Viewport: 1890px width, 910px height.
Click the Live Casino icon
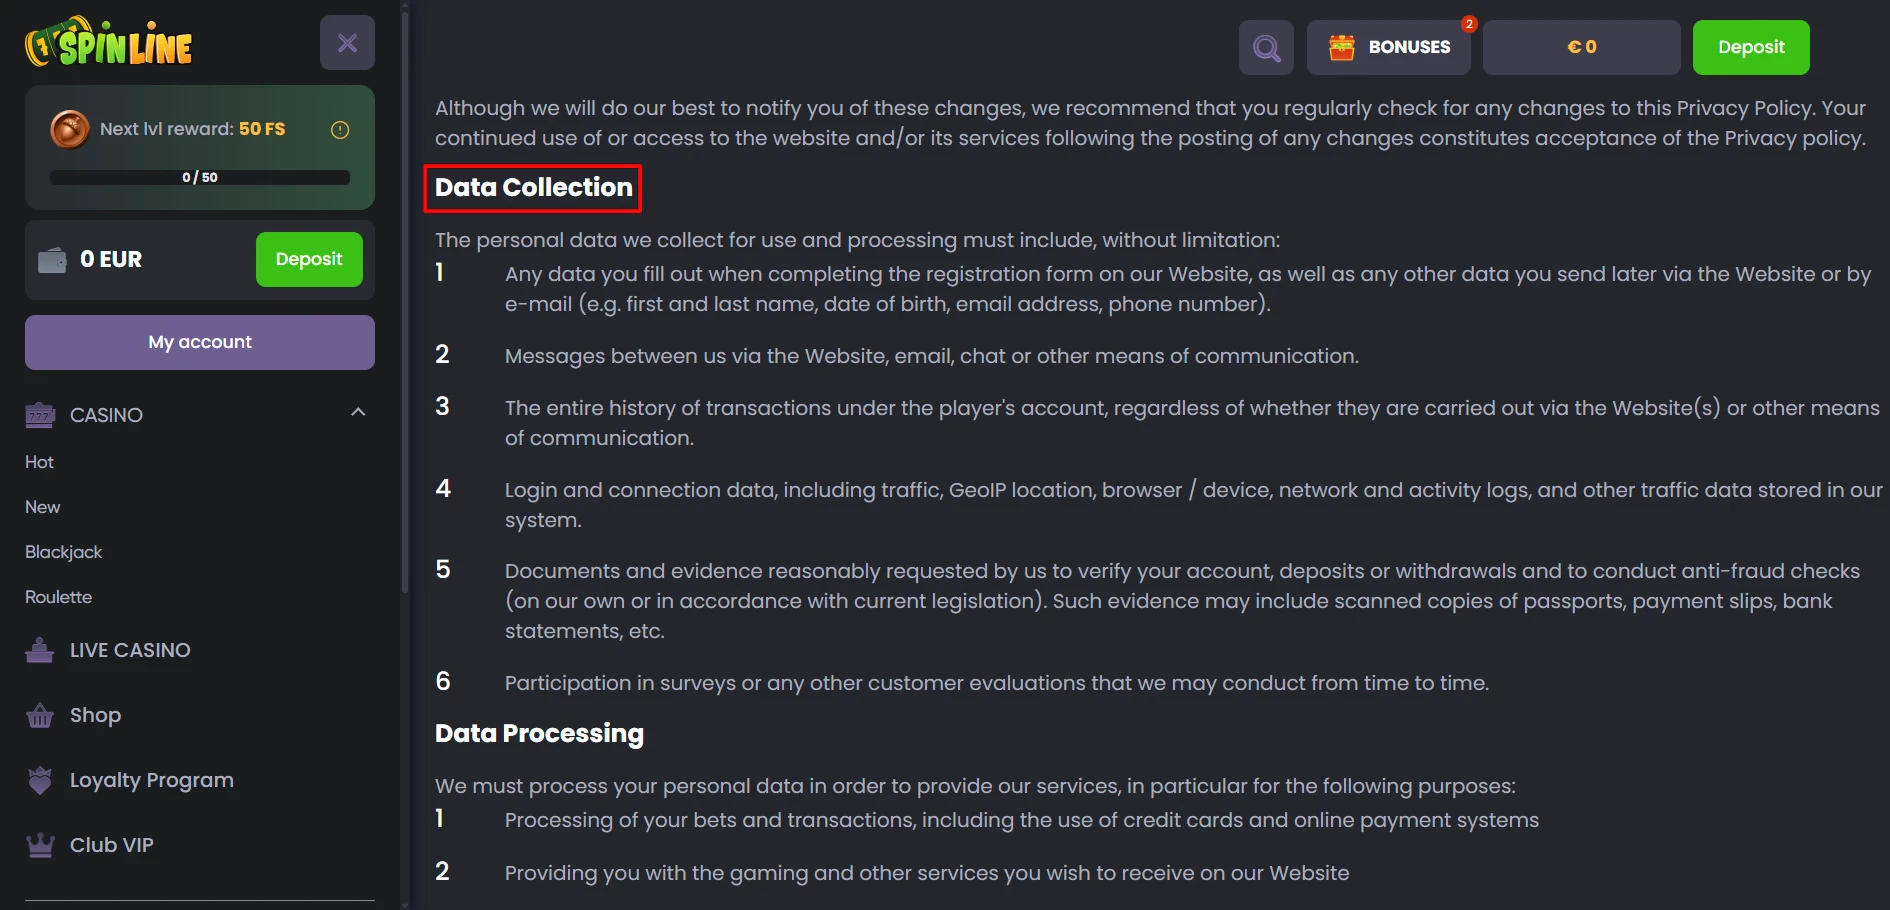point(40,650)
